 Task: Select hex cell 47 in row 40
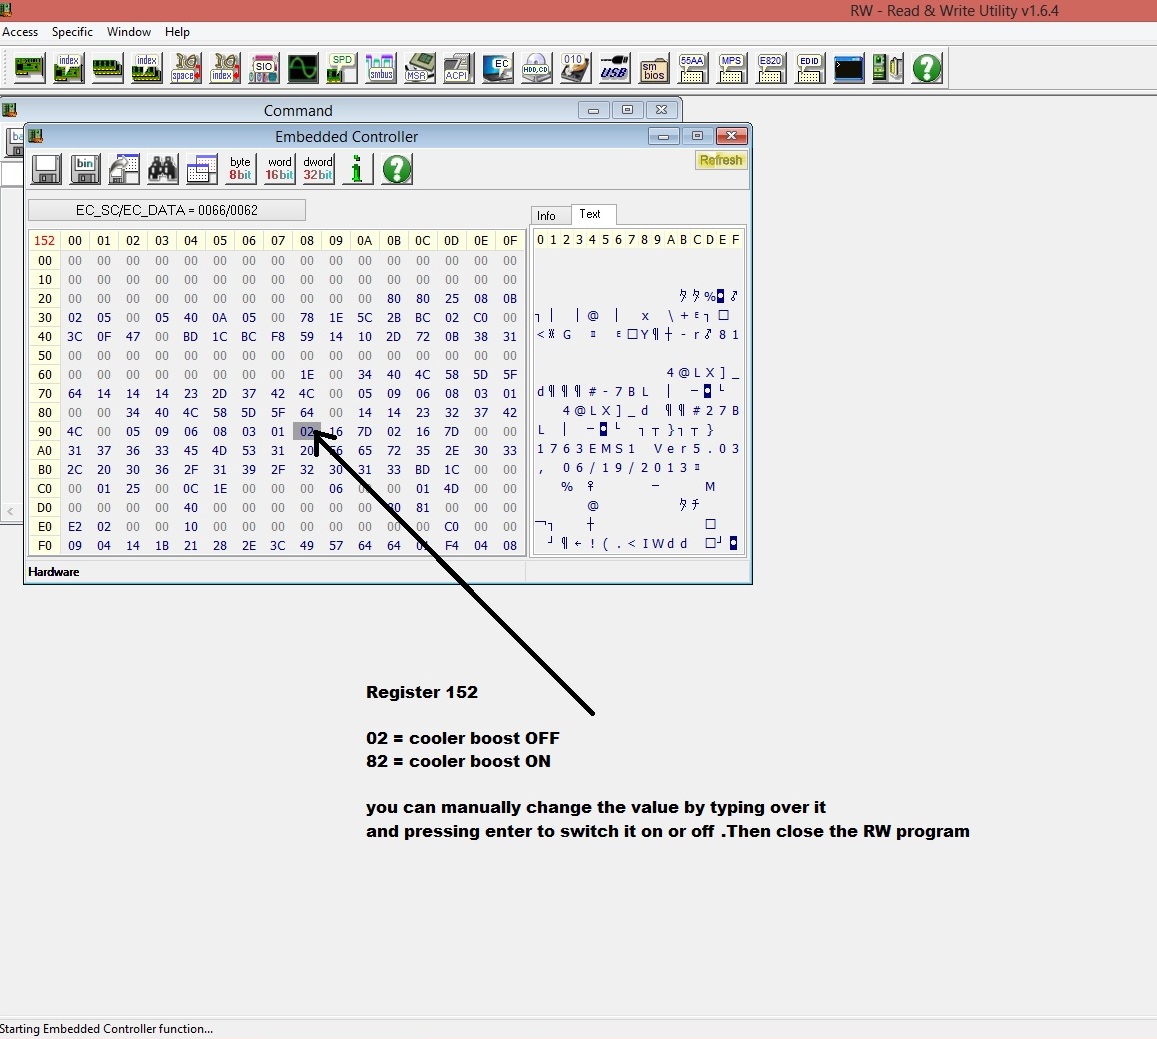point(133,336)
